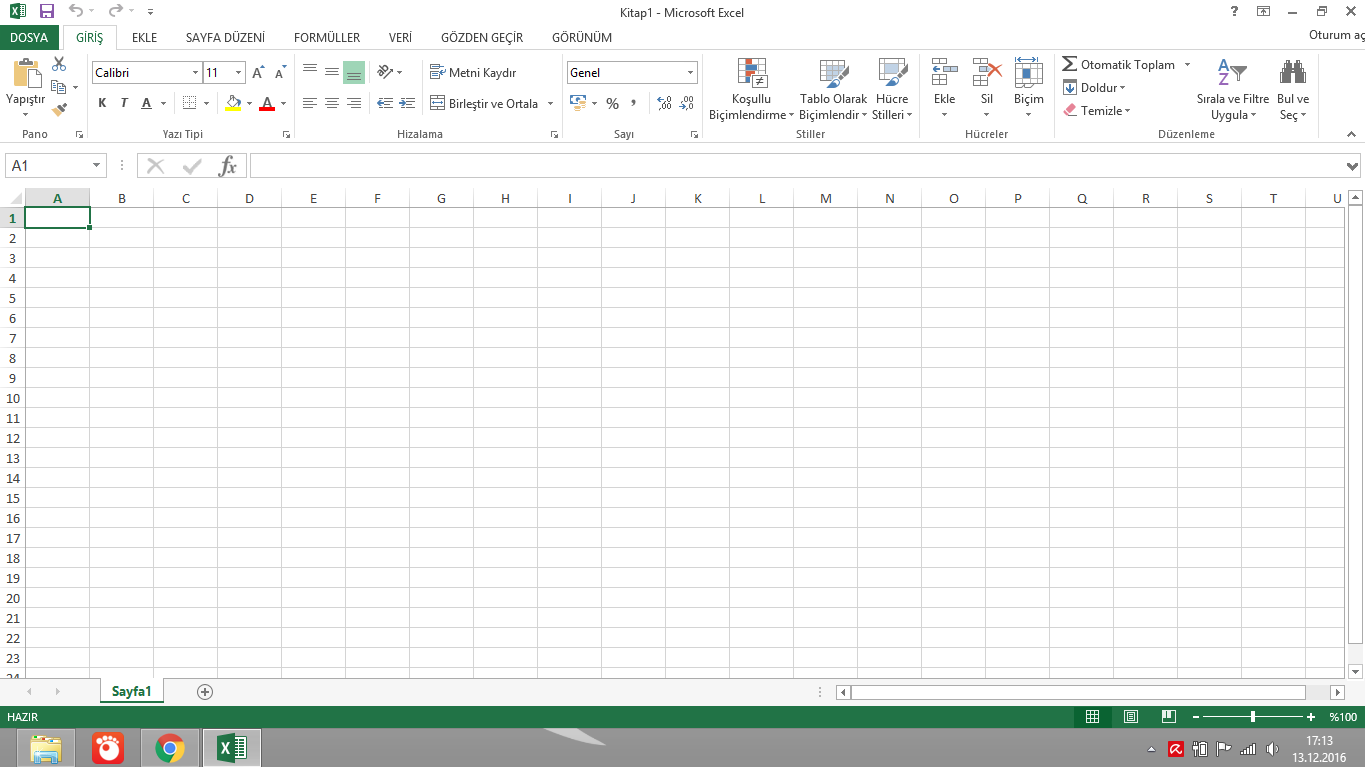
Task: Open the Genel number format dropdown
Action: (x=690, y=73)
